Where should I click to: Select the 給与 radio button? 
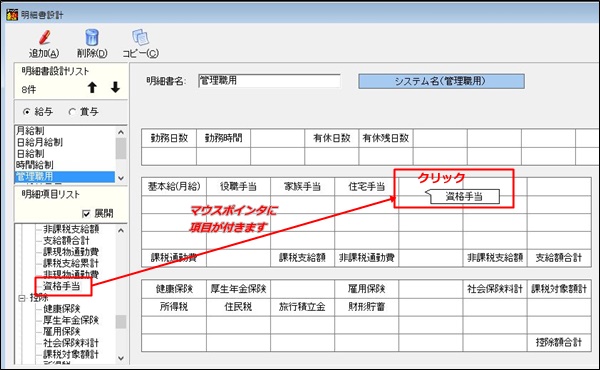26,112
